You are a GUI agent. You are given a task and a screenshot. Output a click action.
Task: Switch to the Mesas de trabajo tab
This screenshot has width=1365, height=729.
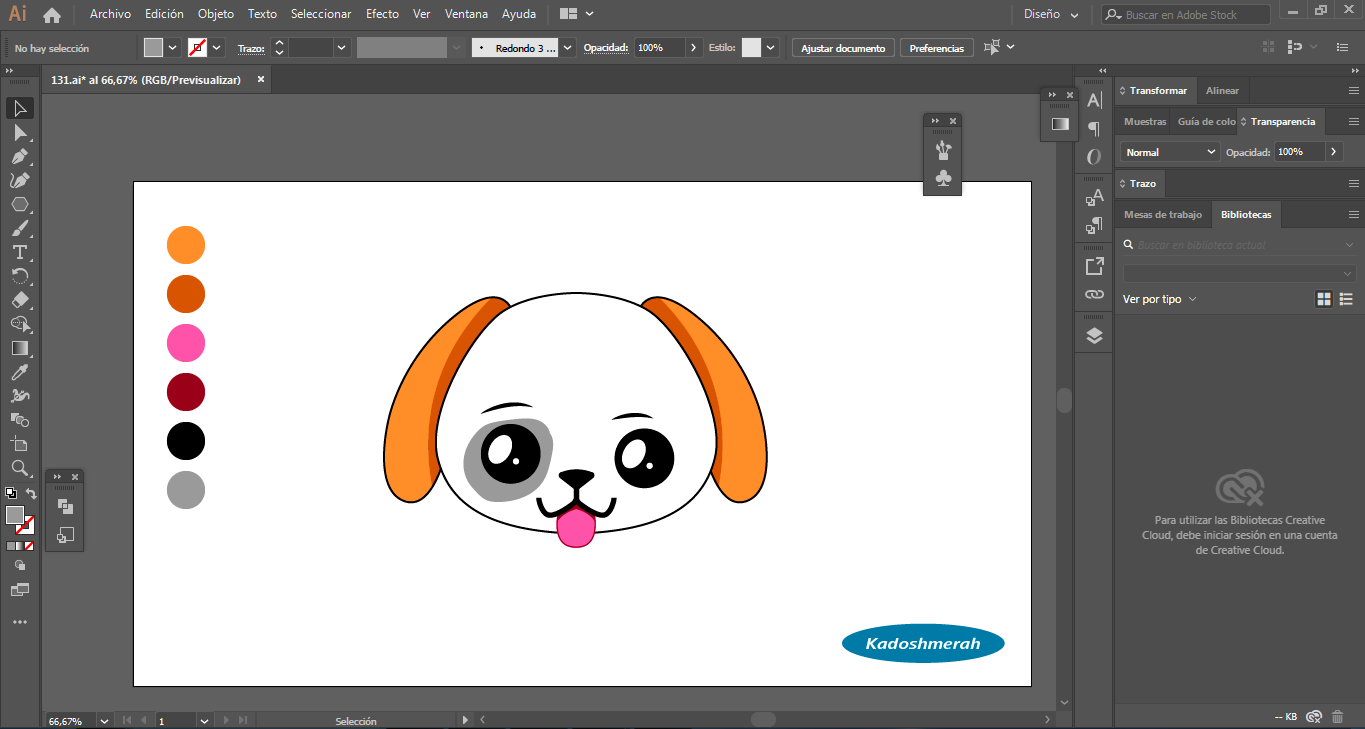click(x=1163, y=215)
